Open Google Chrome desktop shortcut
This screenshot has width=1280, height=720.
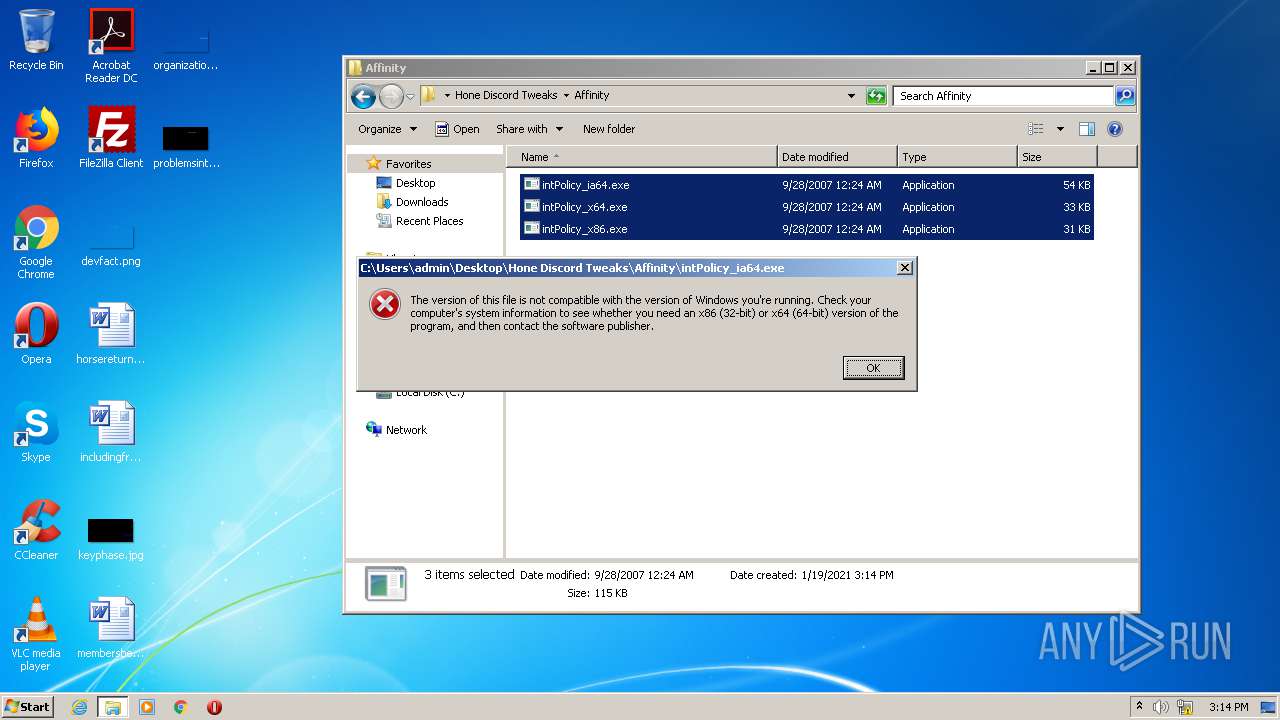coord(36,242)
